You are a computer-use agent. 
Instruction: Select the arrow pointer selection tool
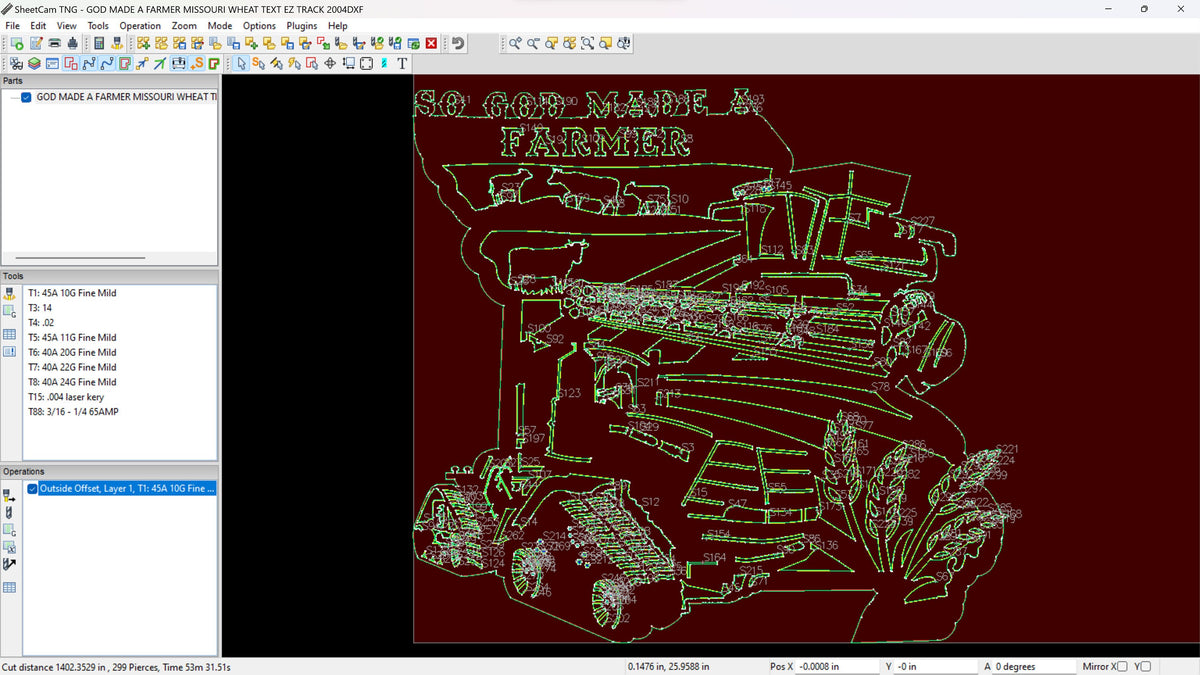click(x=241, y=63)
